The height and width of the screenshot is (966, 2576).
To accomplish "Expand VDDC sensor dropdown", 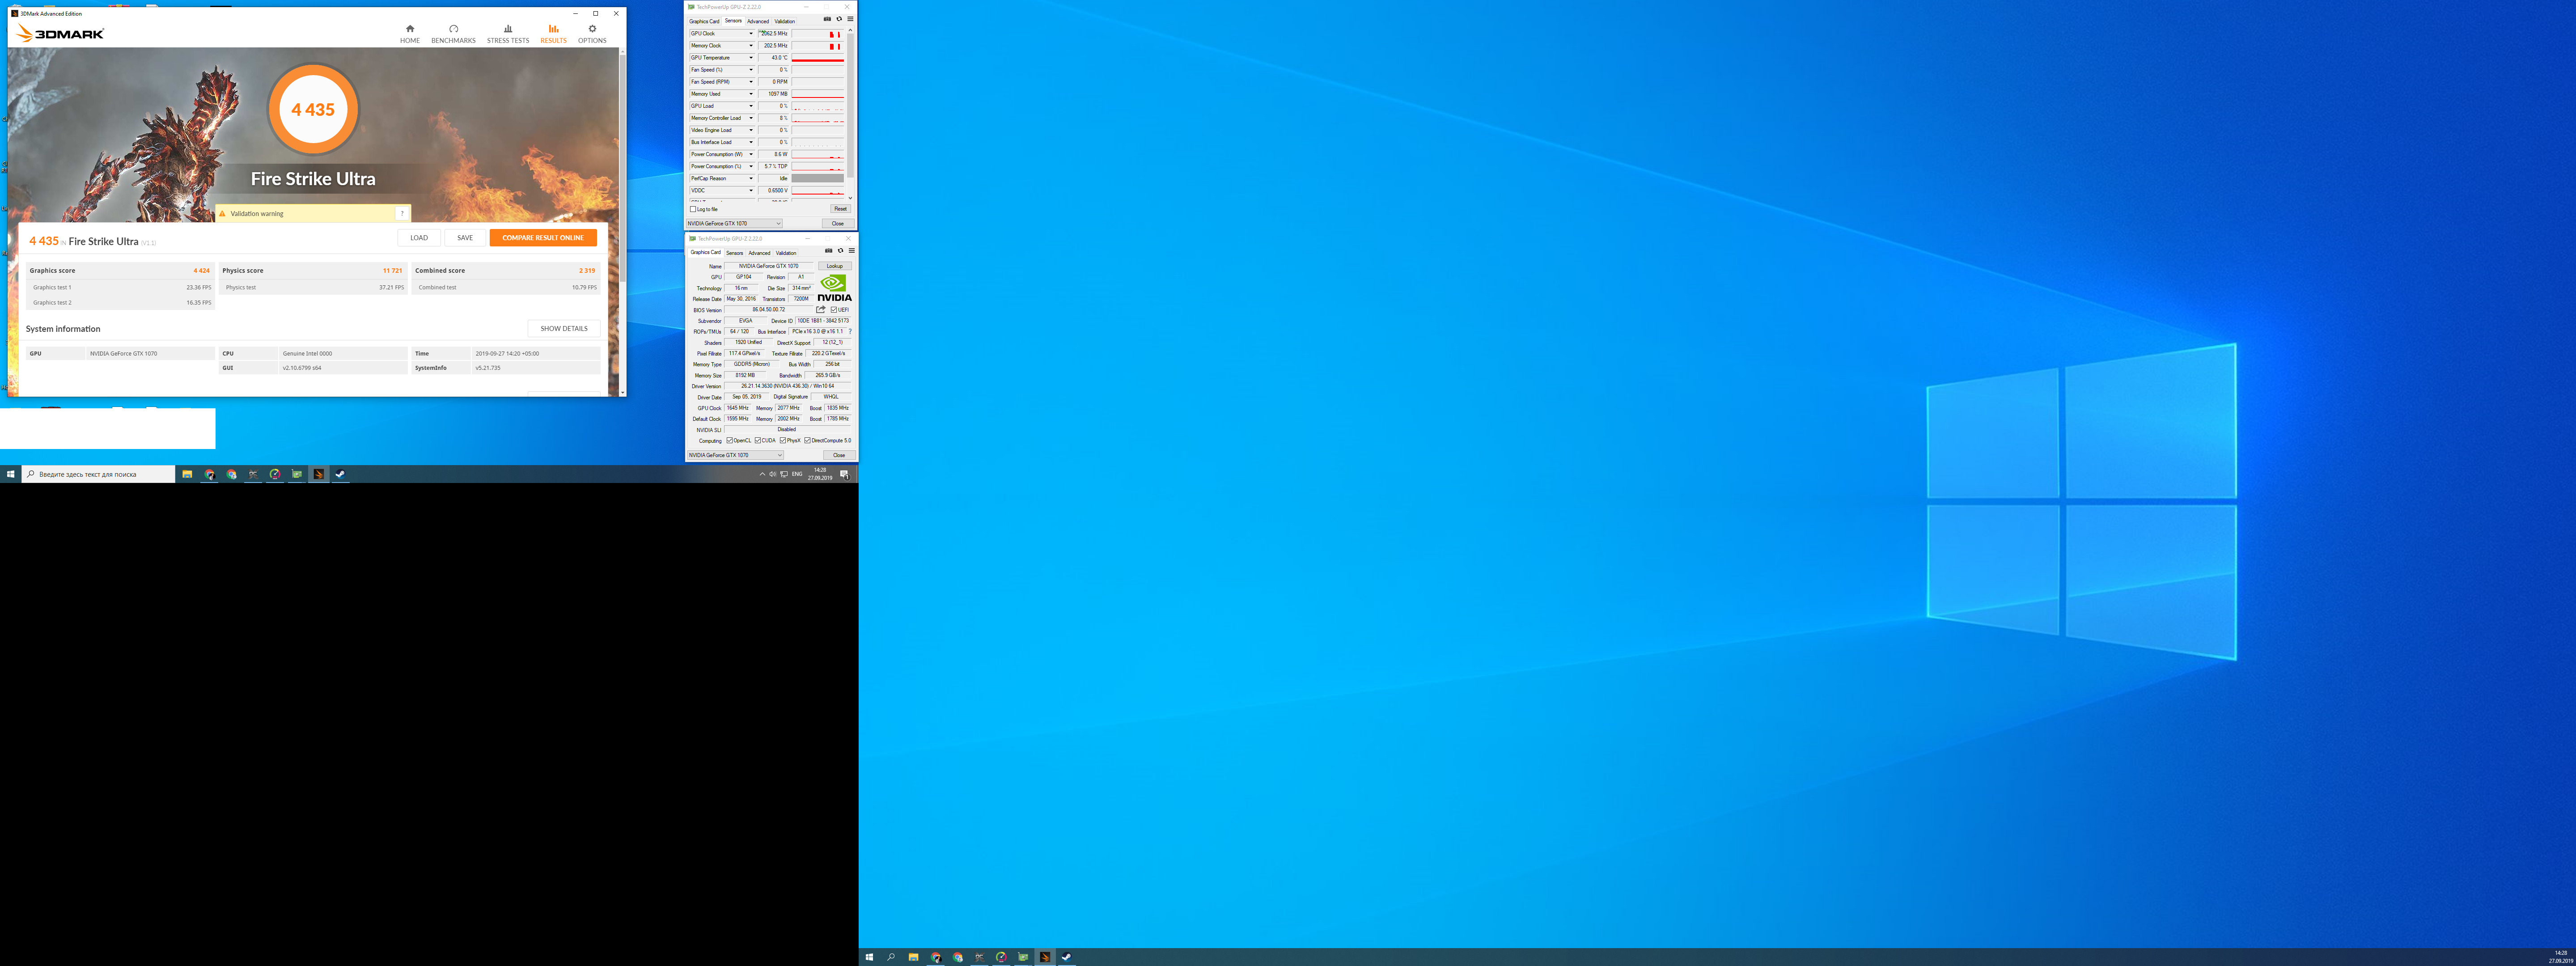I will 751,190.
